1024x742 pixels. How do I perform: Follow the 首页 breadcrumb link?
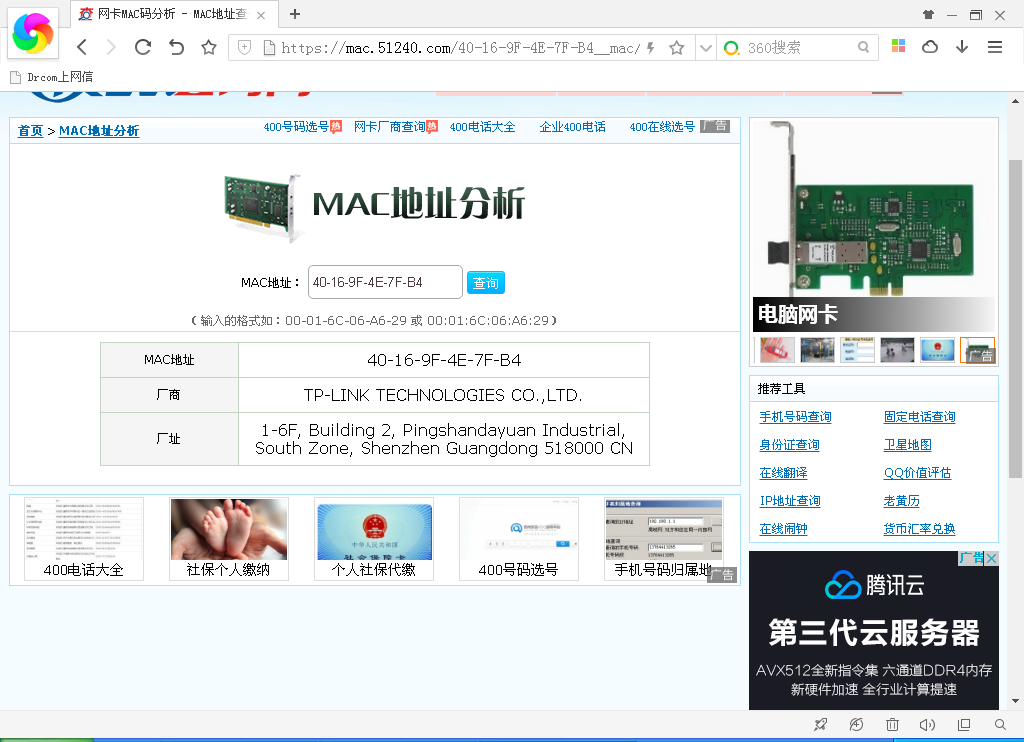[30, 131]
